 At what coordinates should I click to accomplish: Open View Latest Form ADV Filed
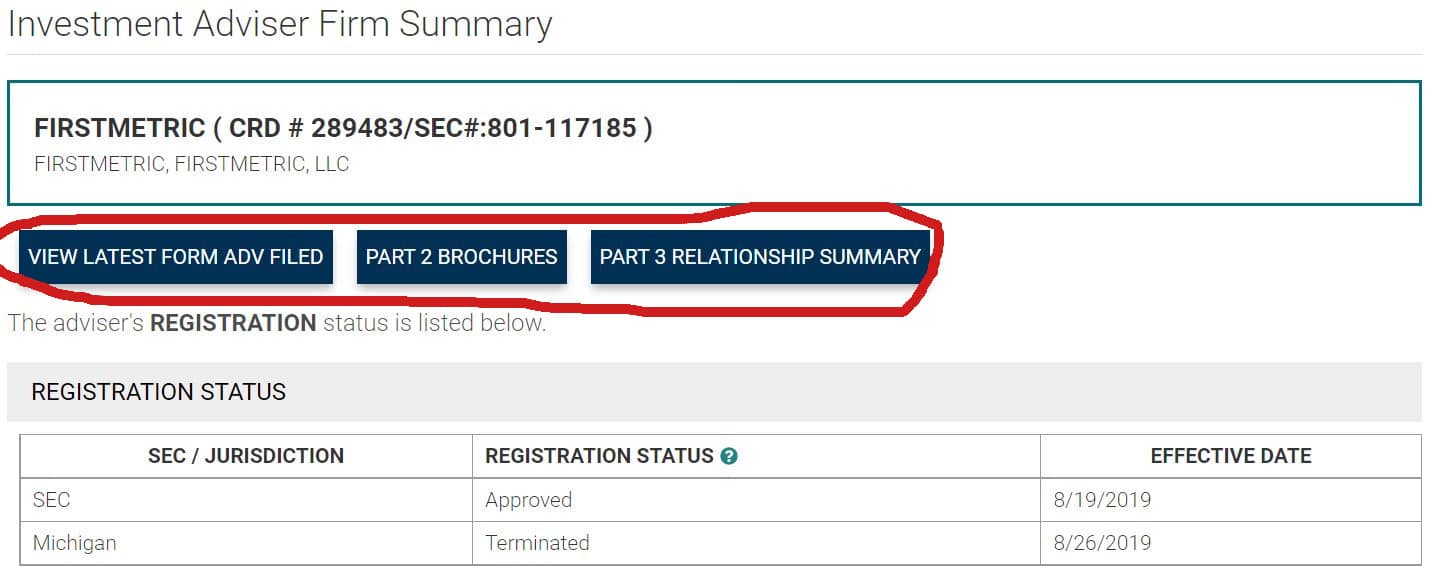(176, 257)
